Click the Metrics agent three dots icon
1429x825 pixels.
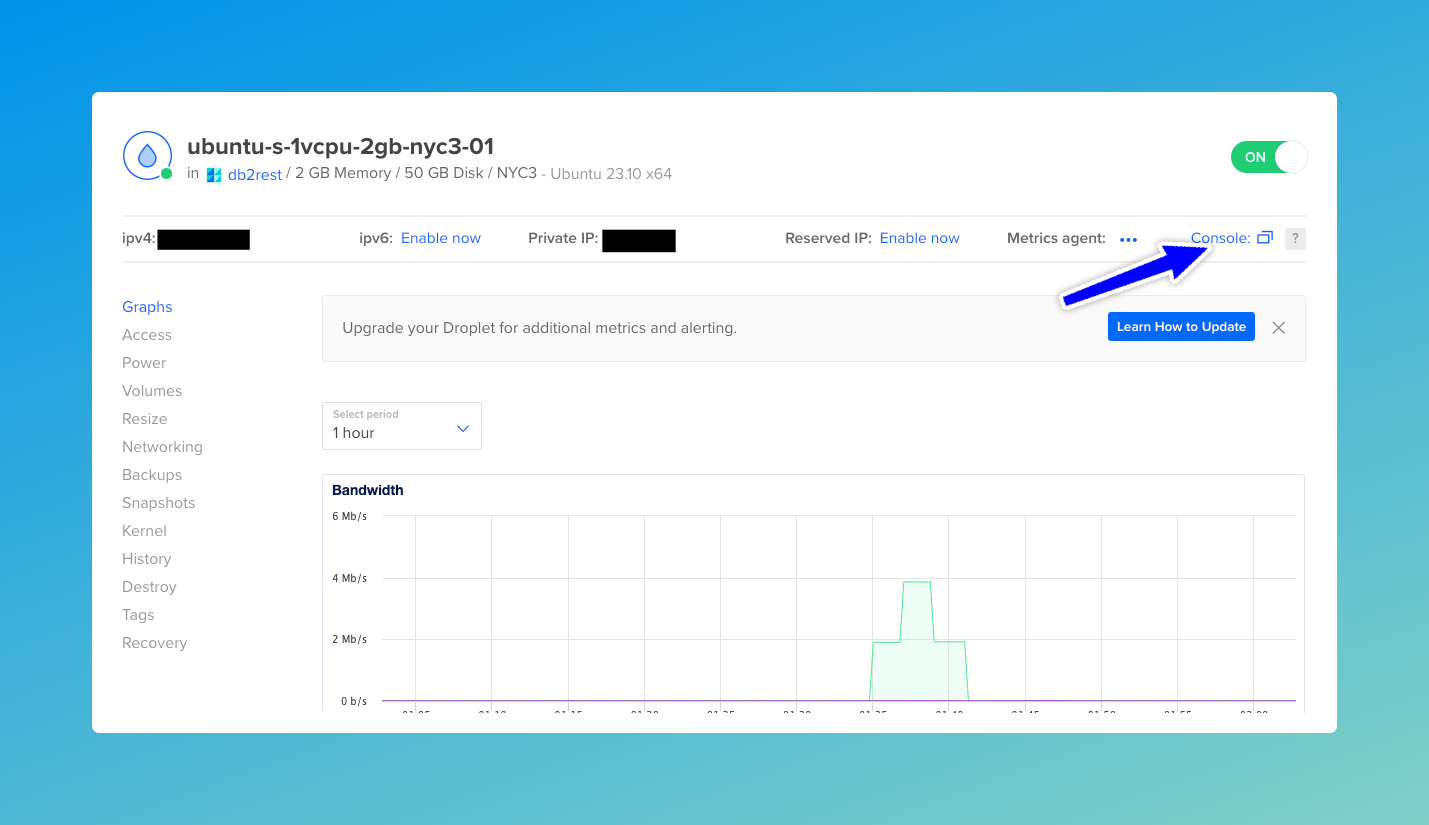1129,240
